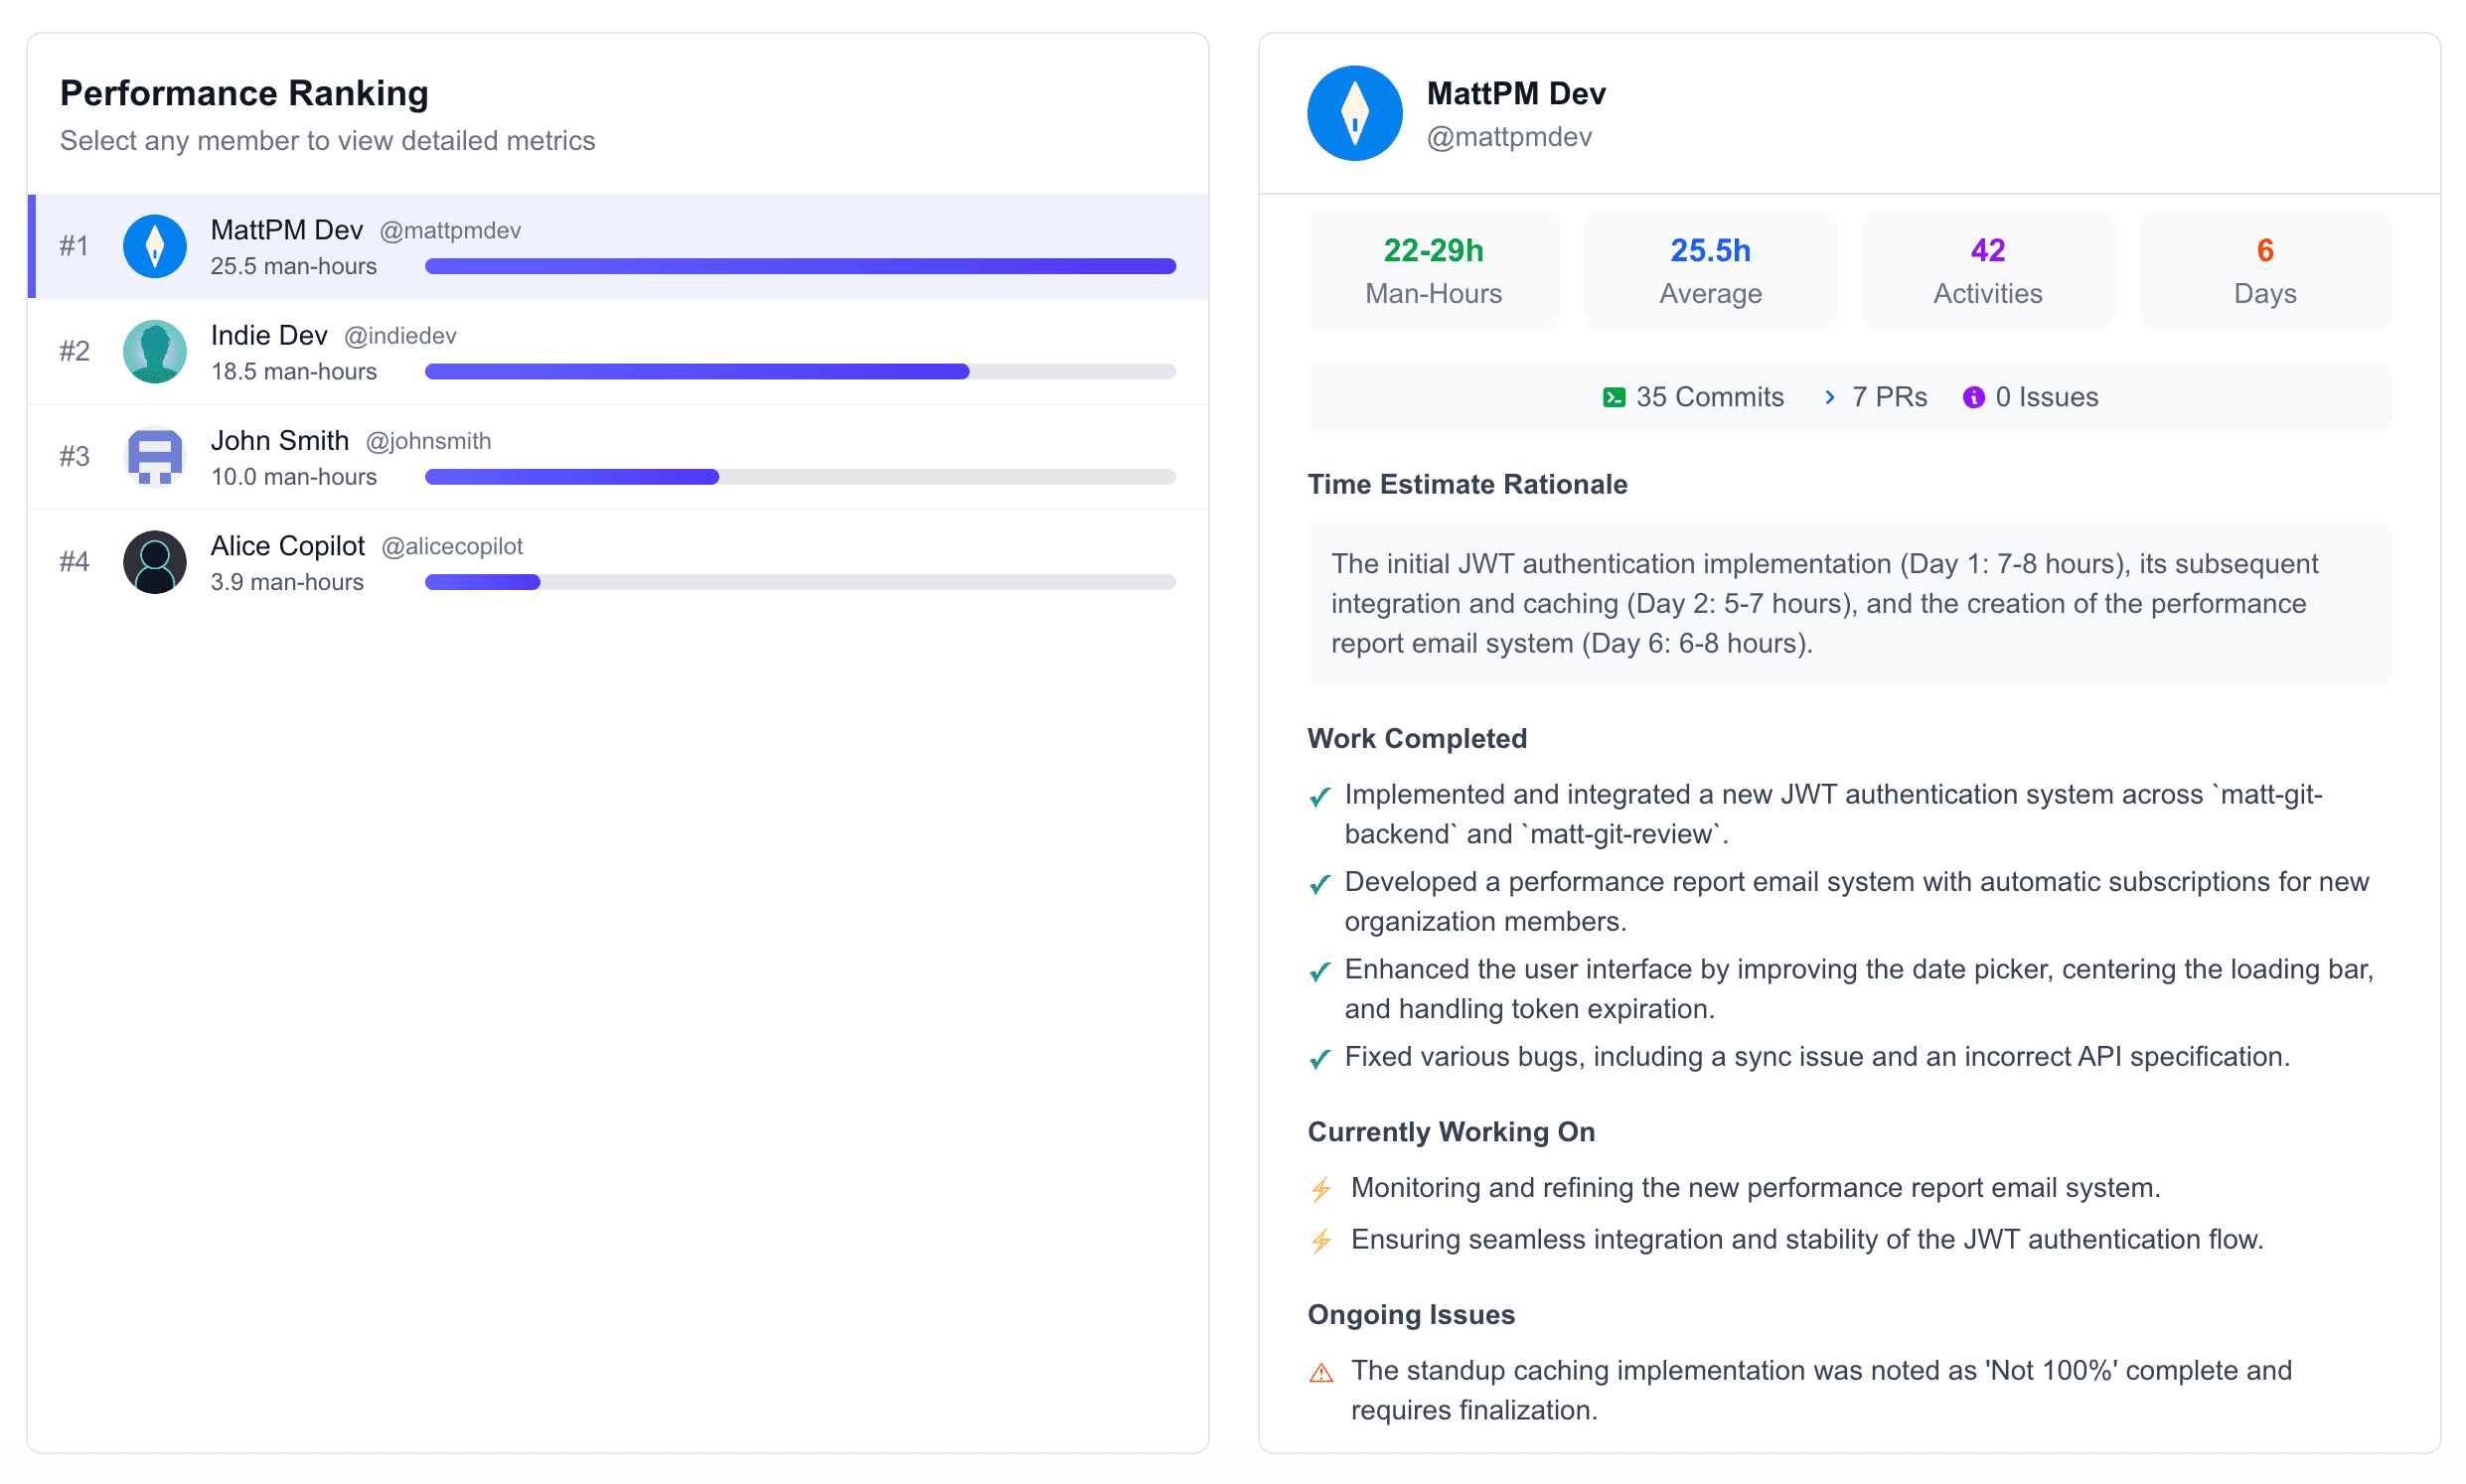This screenshot has height=1484, width=2466.
Task: Click the 42 Activities stat card
Action: (1987, 269)
